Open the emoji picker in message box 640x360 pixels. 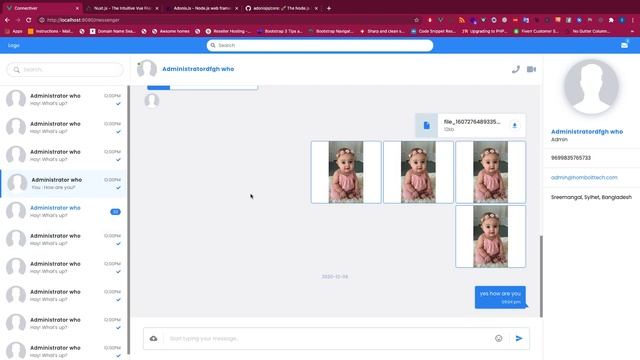(x=498, y=338)
